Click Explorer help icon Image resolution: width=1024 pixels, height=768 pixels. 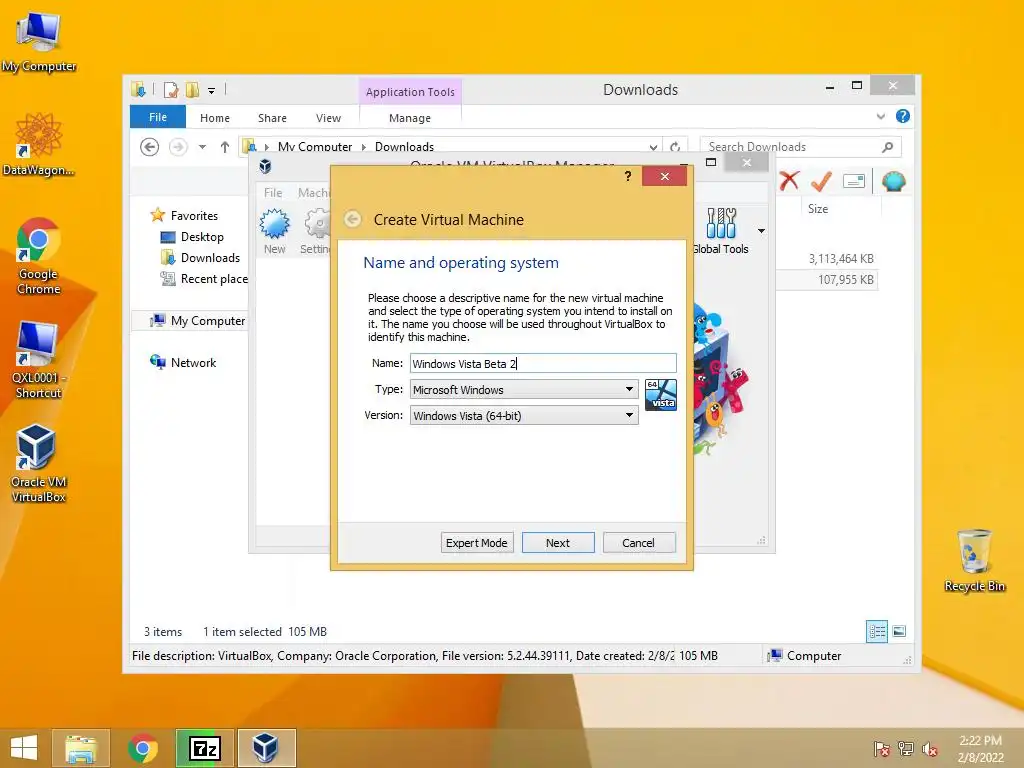click(x=903, y=116)
